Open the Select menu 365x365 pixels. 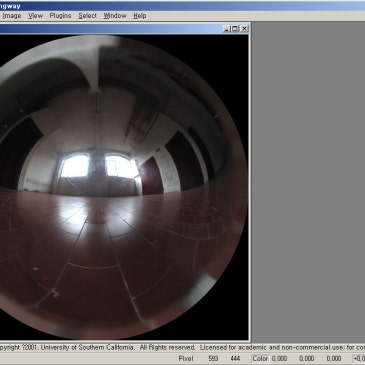pos(88,16)
